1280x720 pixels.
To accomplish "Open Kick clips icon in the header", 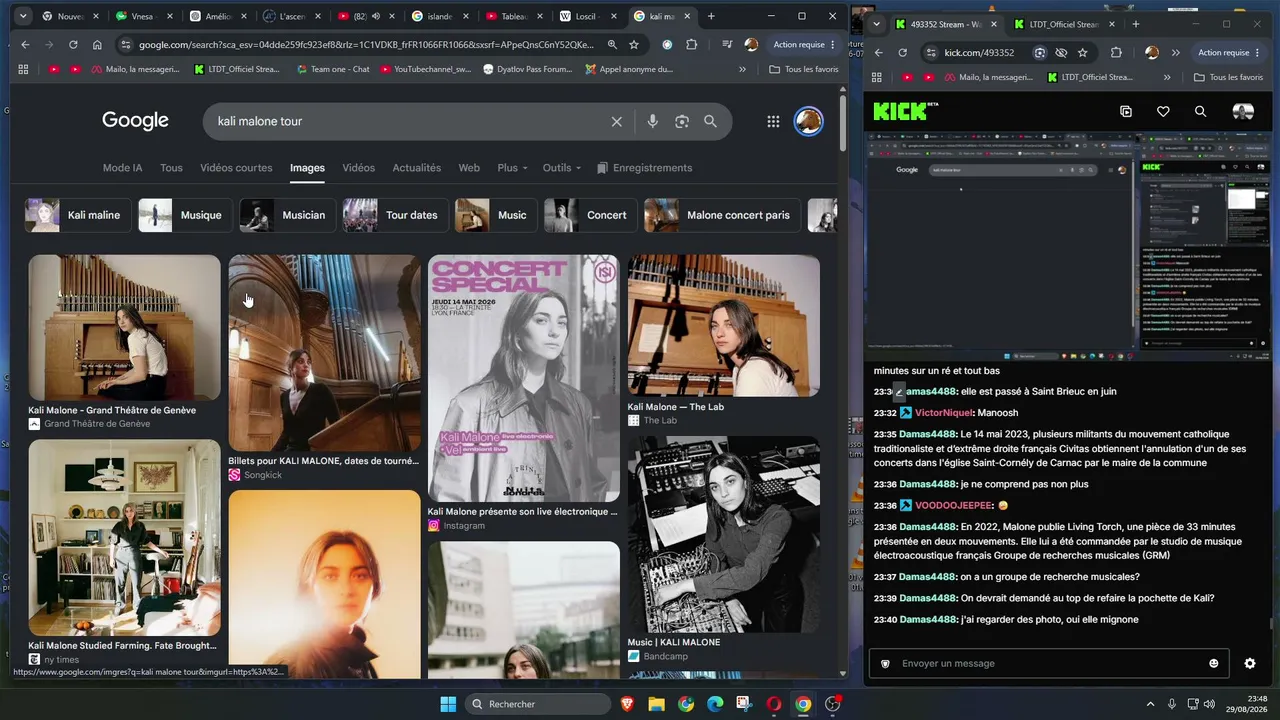I will [x=1126, y=112].
